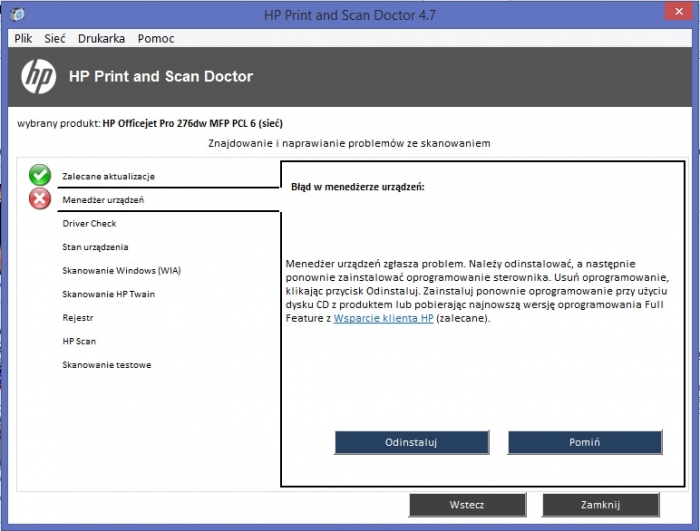Click the Błąd w menedżerze urządzeń heading

358,187
